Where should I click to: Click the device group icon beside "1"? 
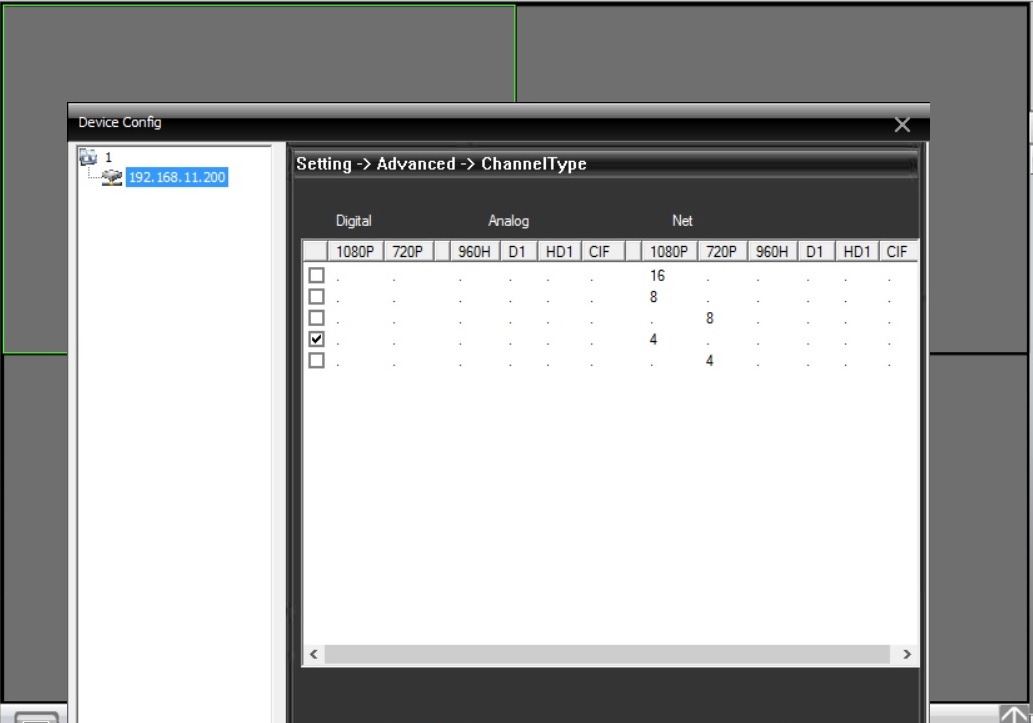tap(89, 157)
